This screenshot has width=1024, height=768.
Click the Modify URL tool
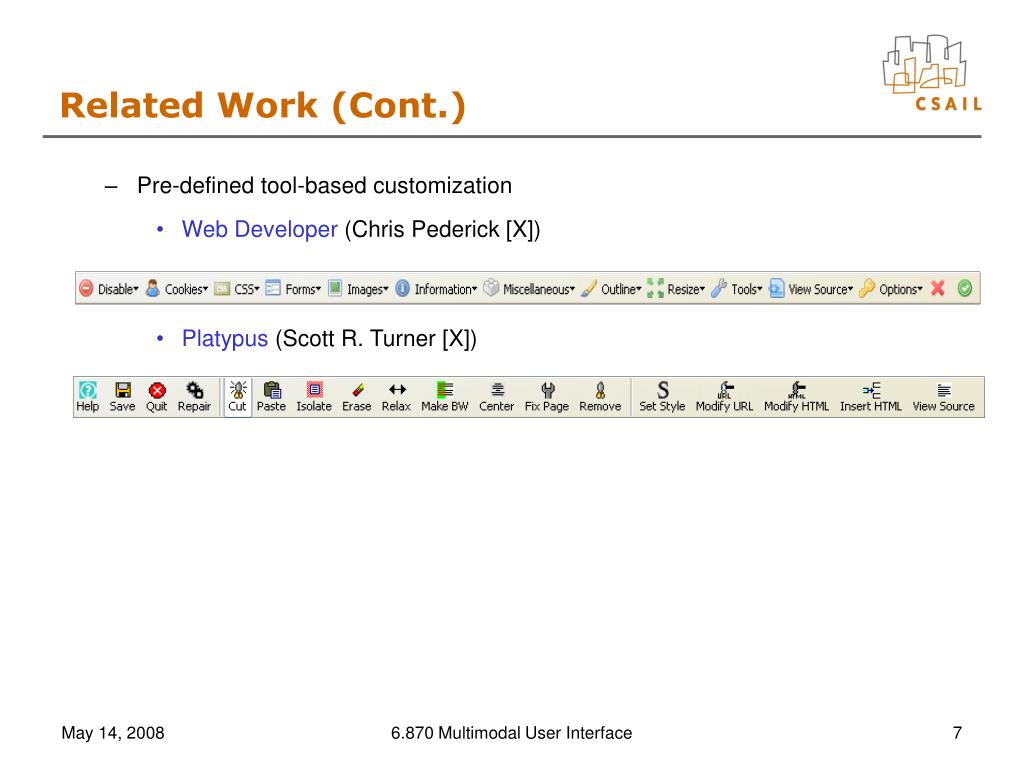[x=724, y=396]
